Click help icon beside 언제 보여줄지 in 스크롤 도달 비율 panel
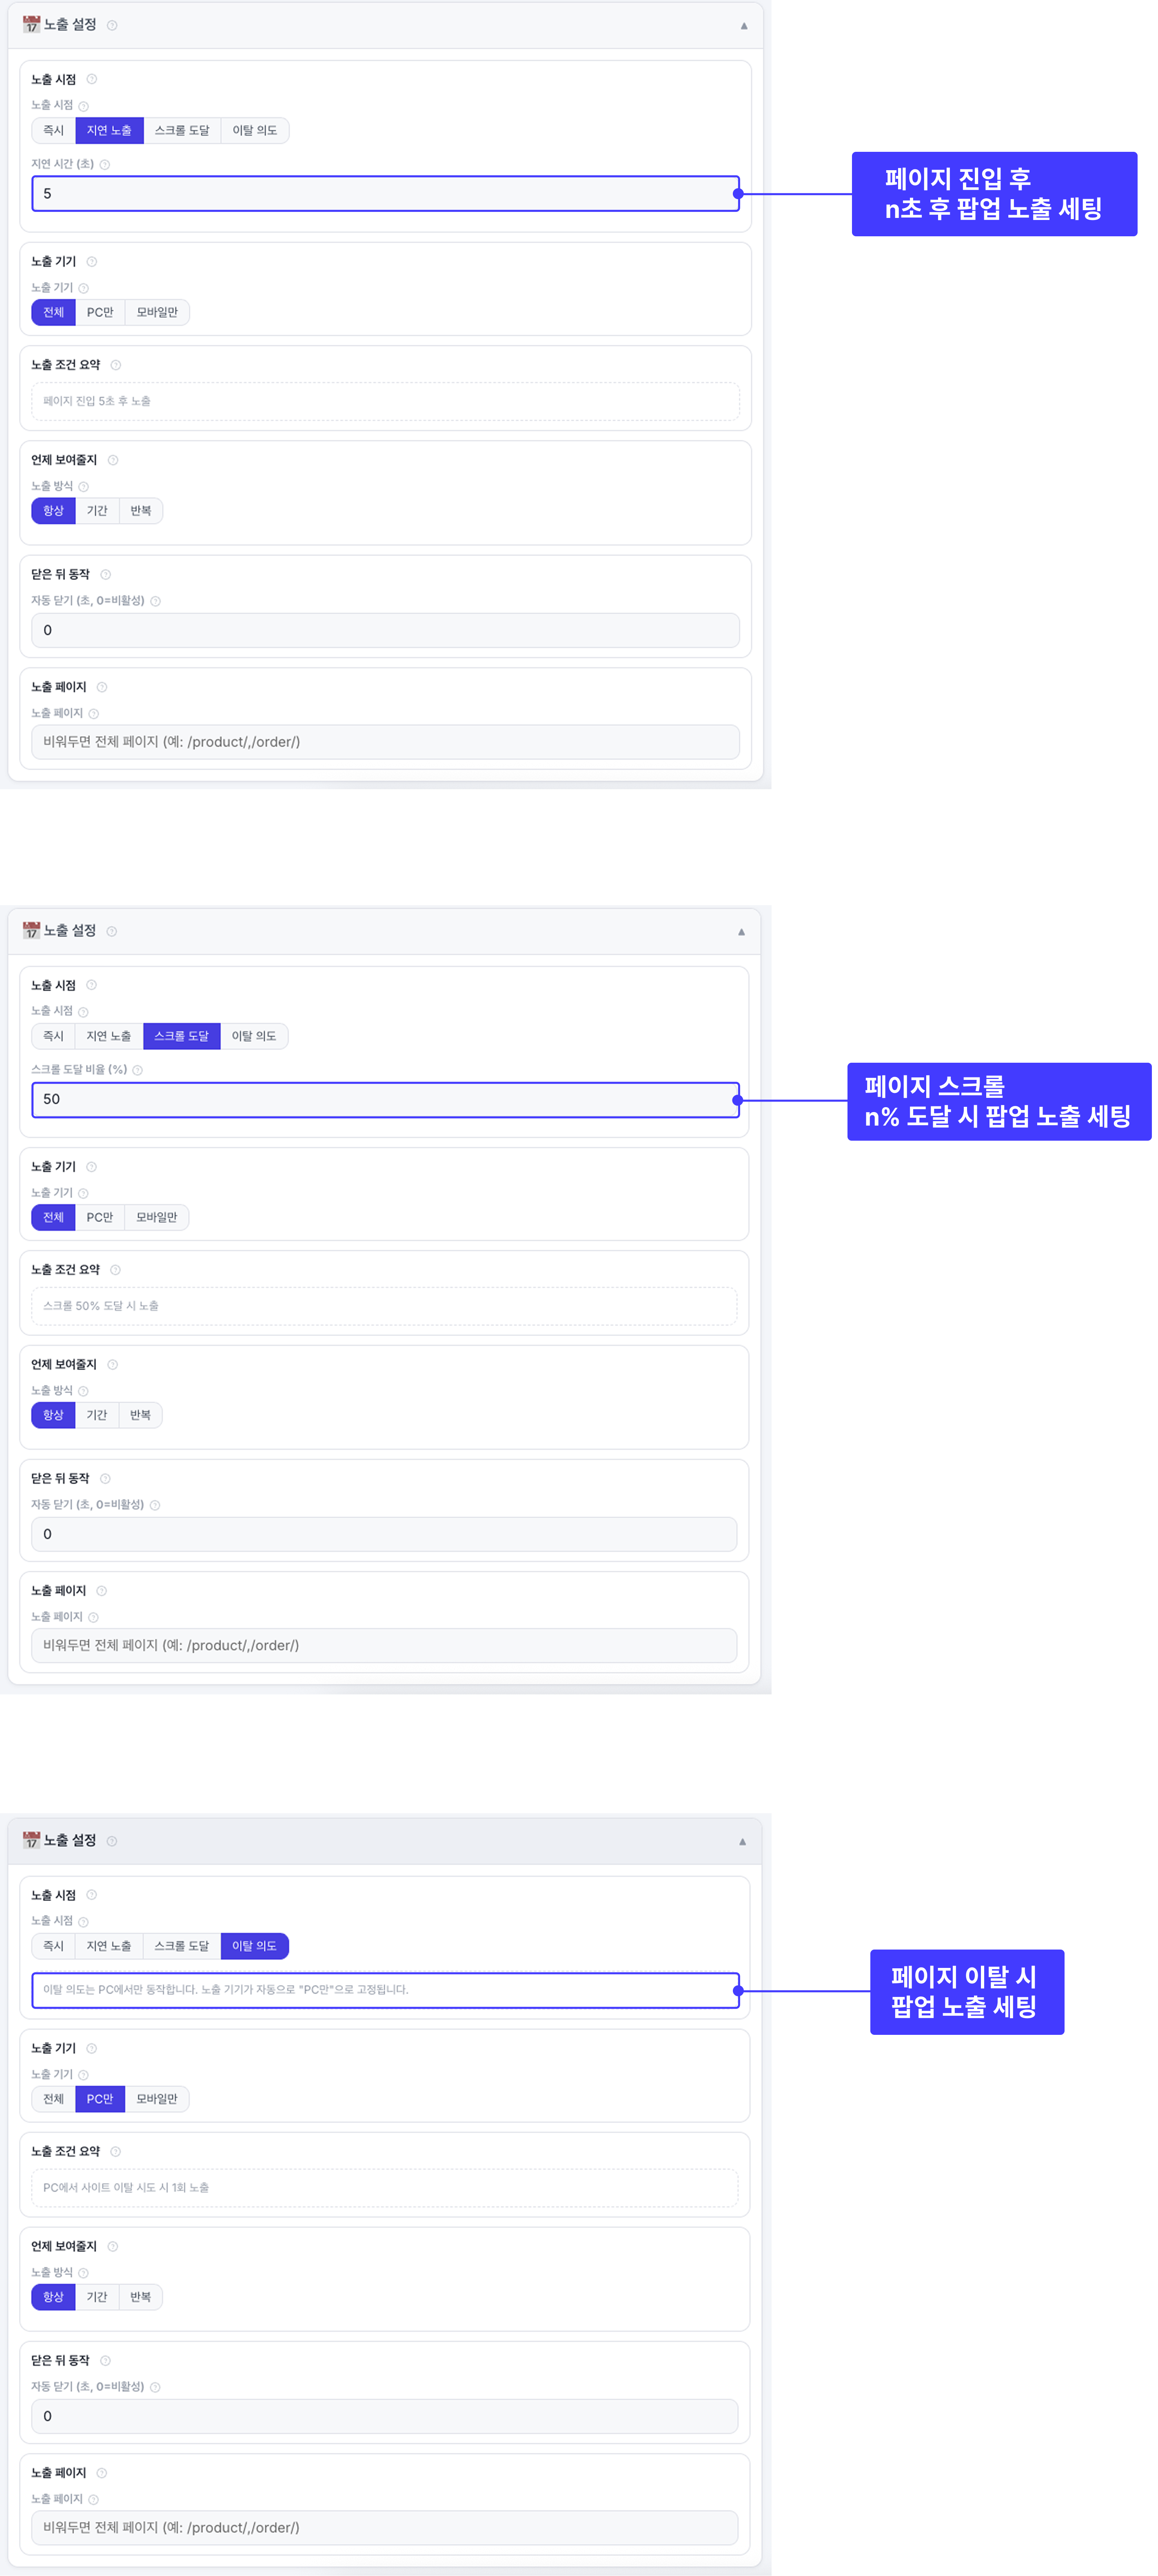 (x=113, y=1365)
